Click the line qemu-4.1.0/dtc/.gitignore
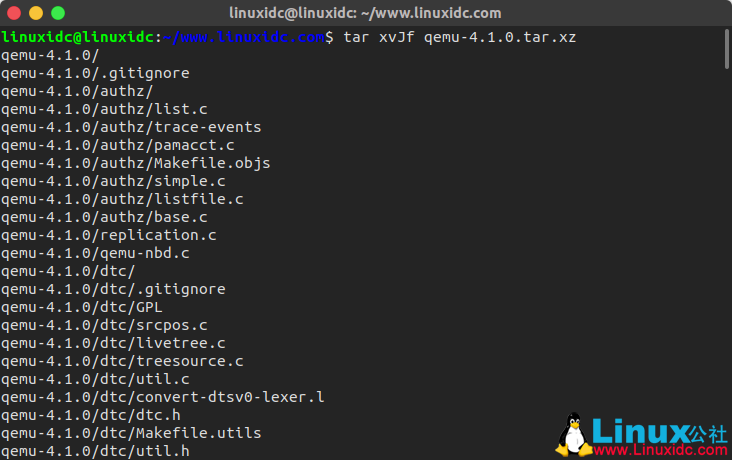The width and height of the screenshot is (732, 460). (x=113, y=289)
